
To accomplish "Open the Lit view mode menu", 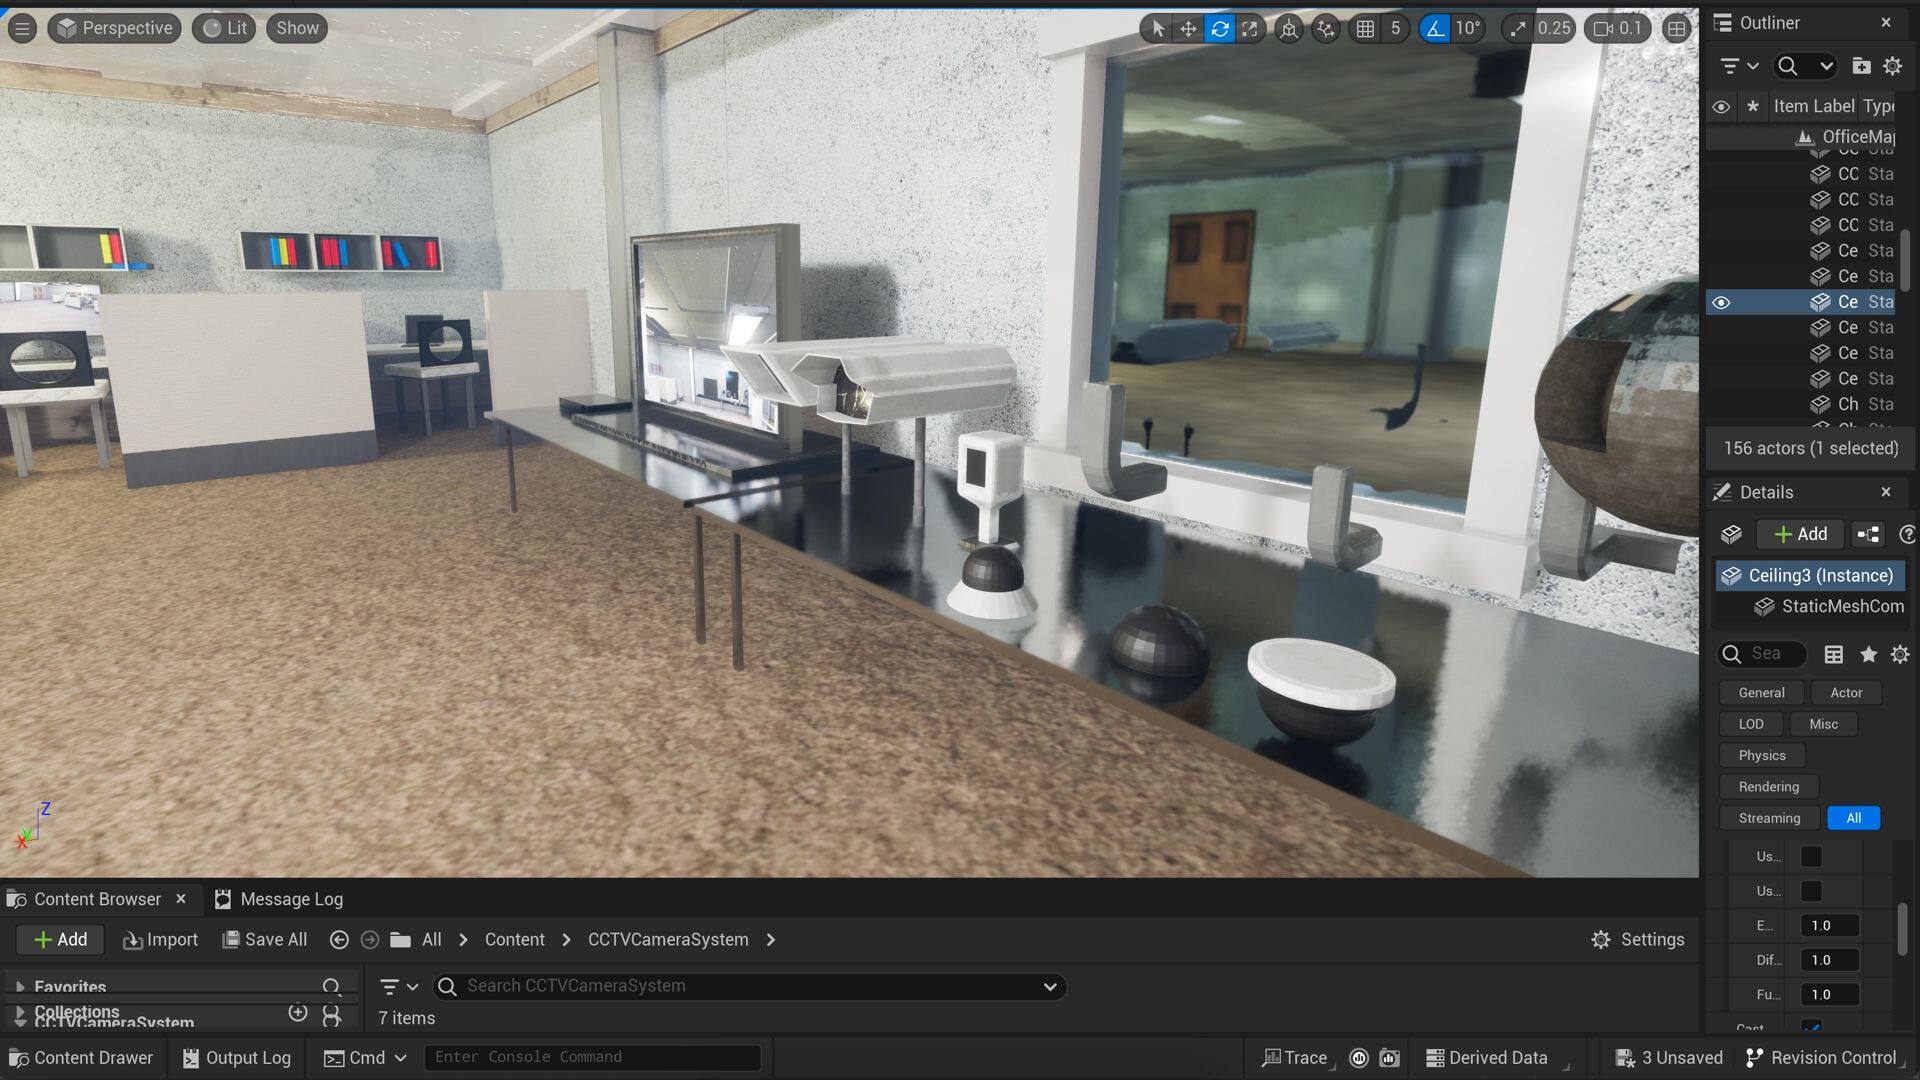I will coord(225,28).
